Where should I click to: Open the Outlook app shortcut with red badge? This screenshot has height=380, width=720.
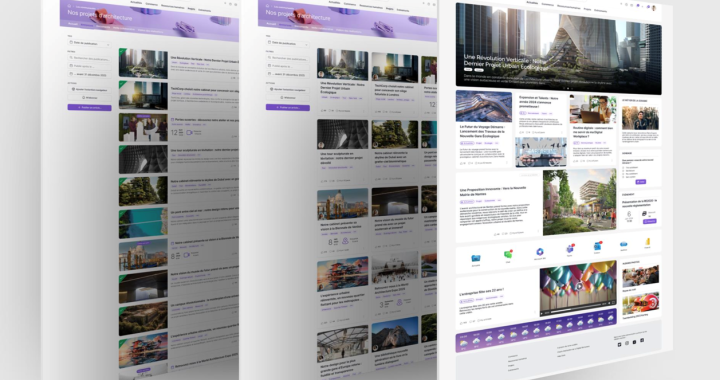tap(597, 246)
